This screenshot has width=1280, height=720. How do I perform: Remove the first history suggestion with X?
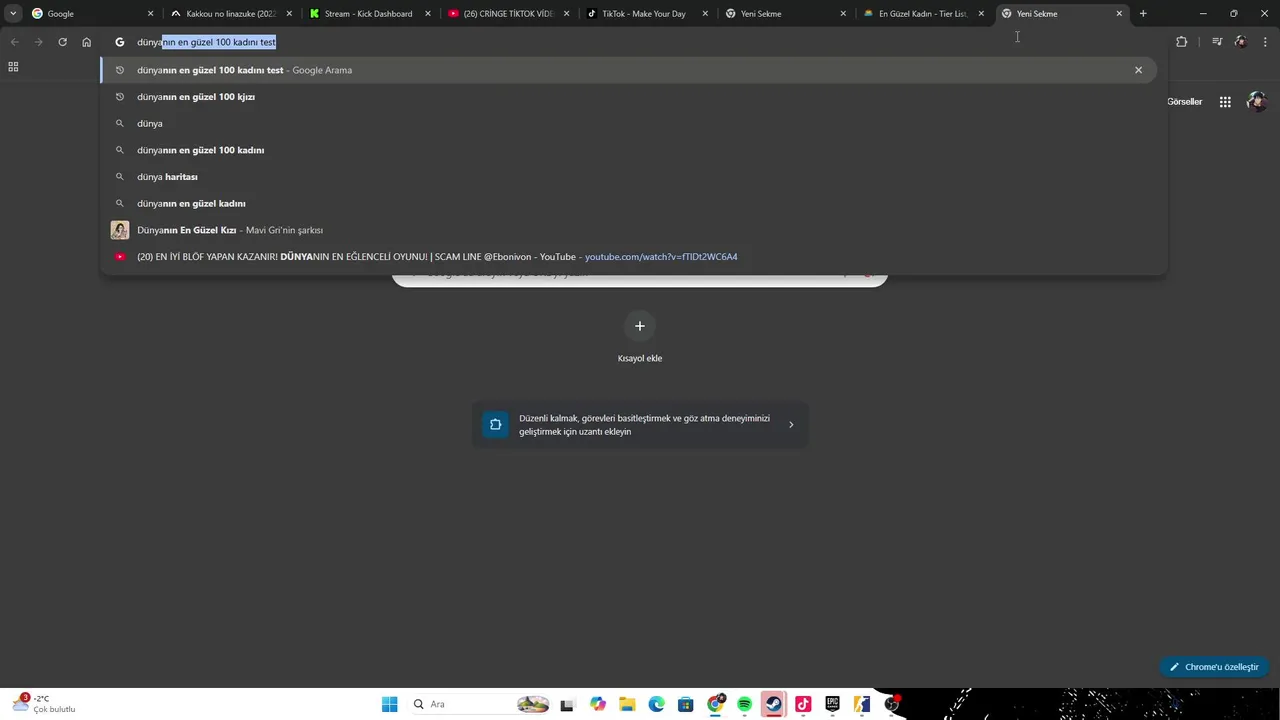1138,70
